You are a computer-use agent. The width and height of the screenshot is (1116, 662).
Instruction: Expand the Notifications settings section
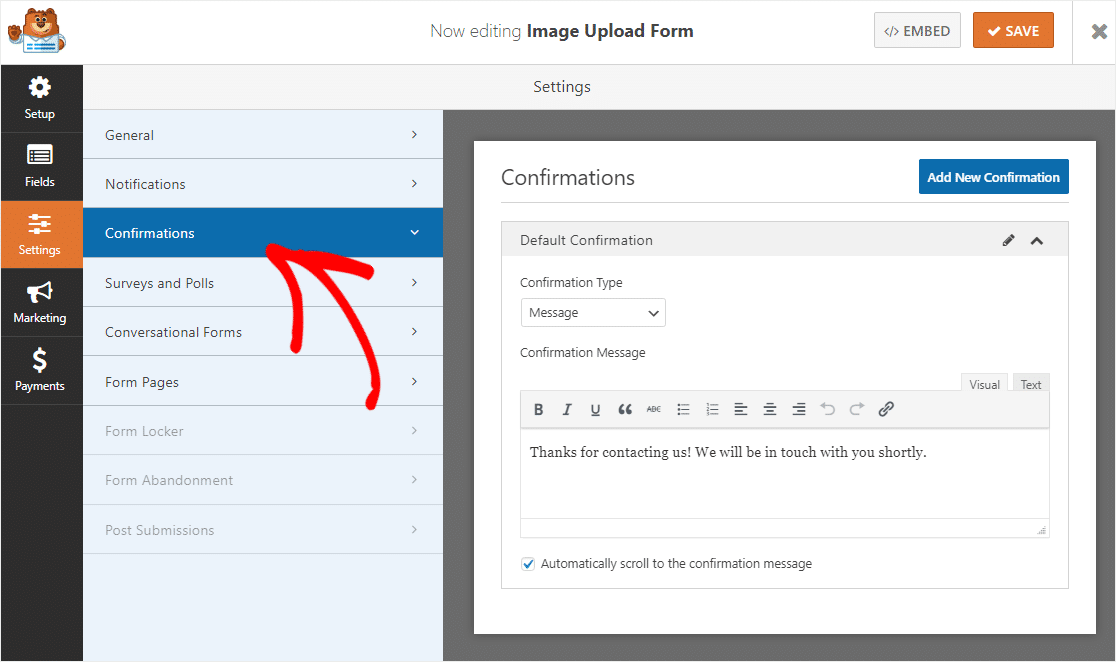pos(262,184)
